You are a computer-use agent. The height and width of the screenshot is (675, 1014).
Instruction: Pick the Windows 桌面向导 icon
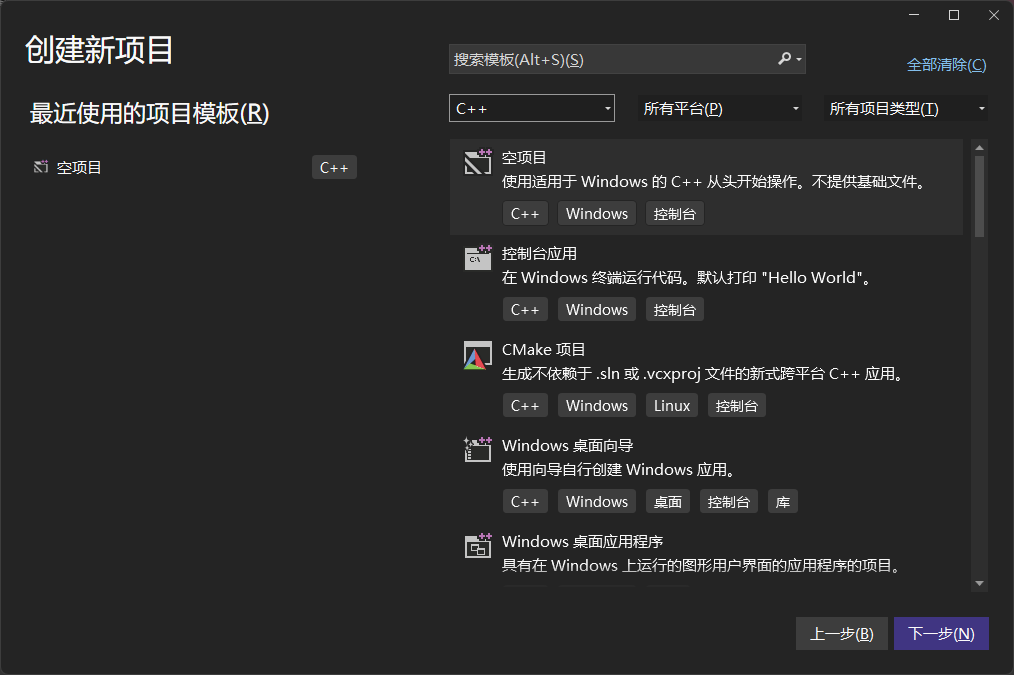pos(478,449)
